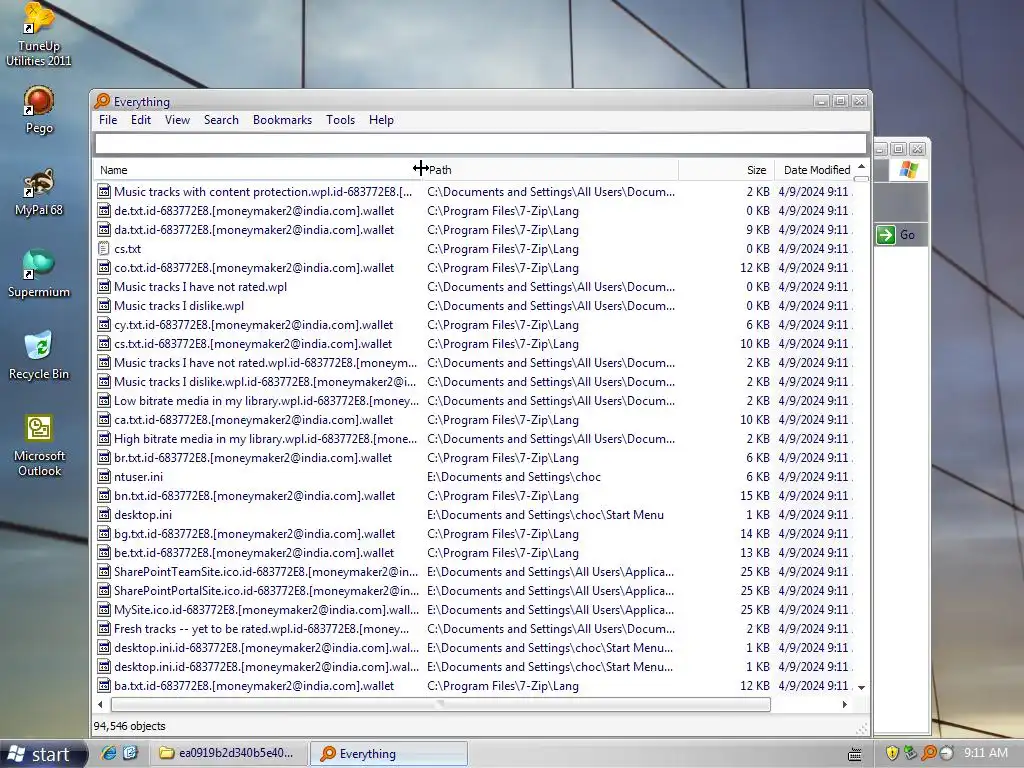Click icon beside Music tracks I dislike.wpl
The width and height of the screenshot is (1024, 768).
[x=103, y=306]
